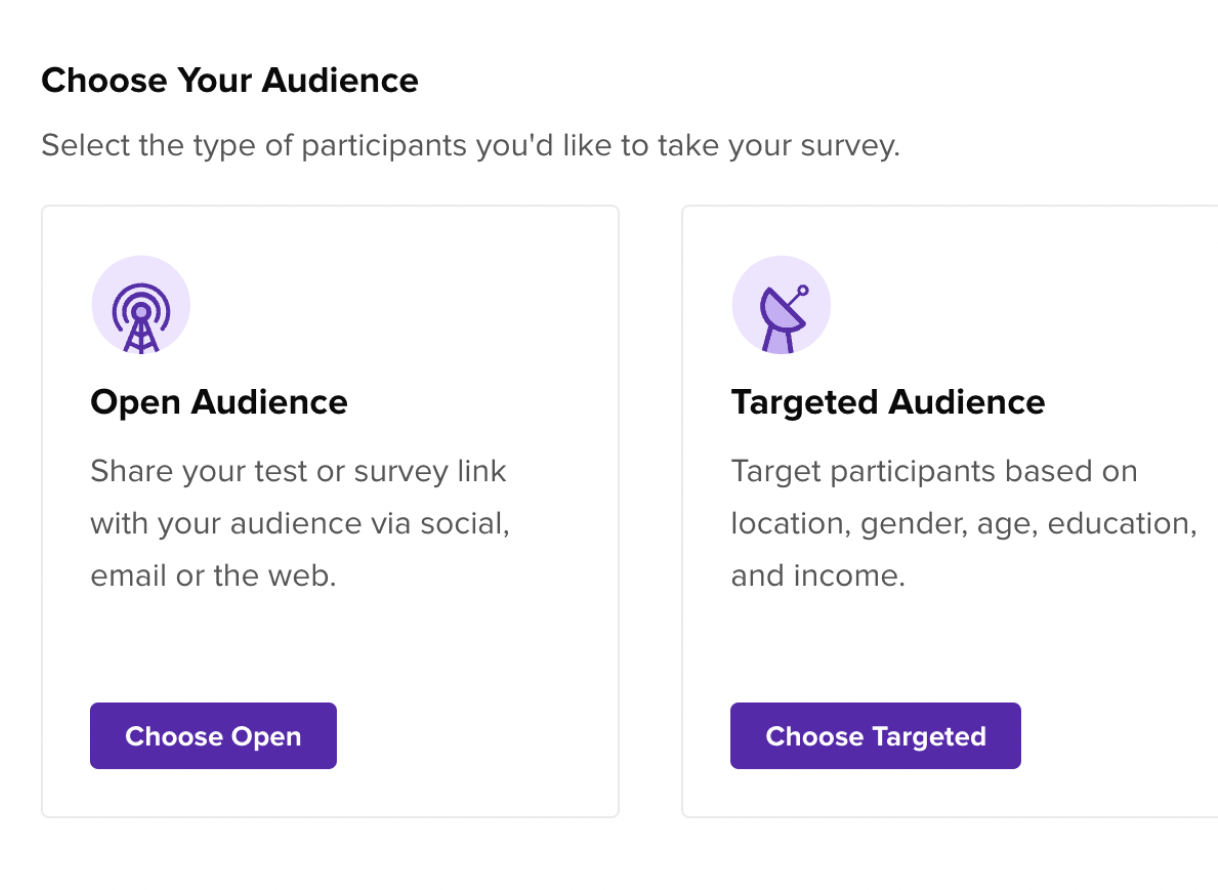The height and width of the screenshot is (890, 1218).
Task: Click empty space right of Choose Open button
Action: (x=470, y=736)
